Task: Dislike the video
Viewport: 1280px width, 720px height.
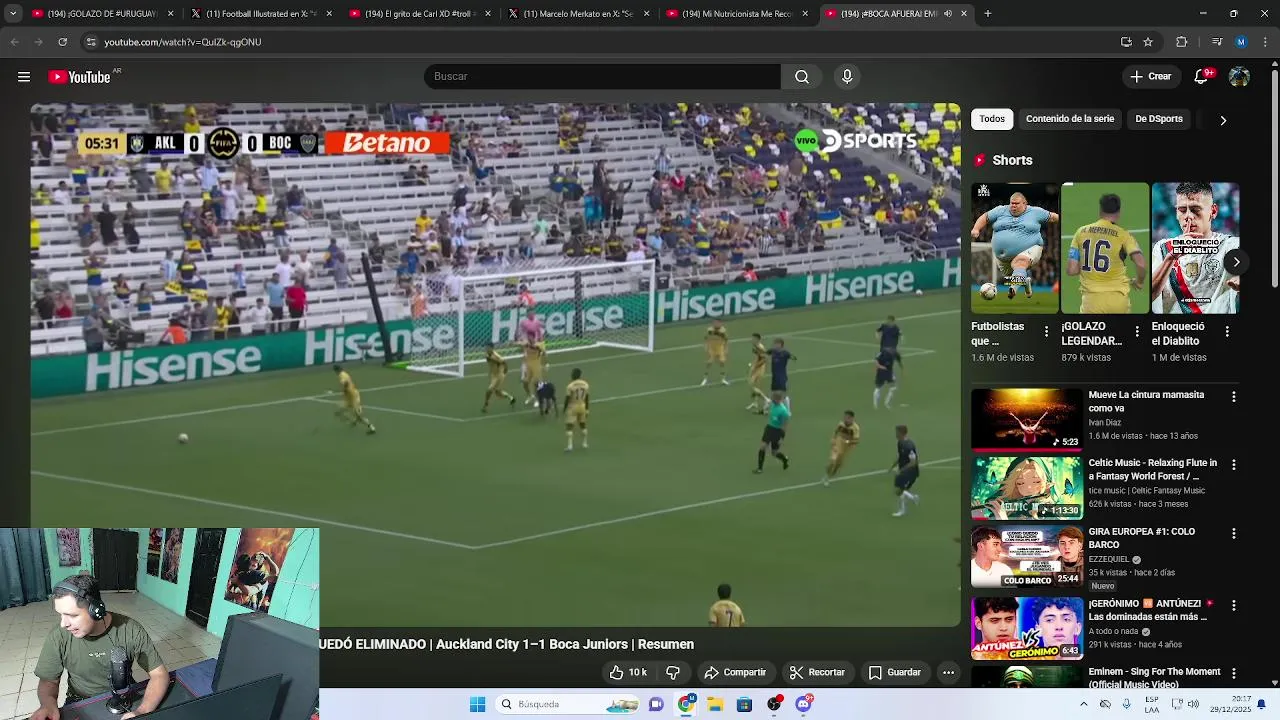Action: pyautogui.click(x=673, y=673)
